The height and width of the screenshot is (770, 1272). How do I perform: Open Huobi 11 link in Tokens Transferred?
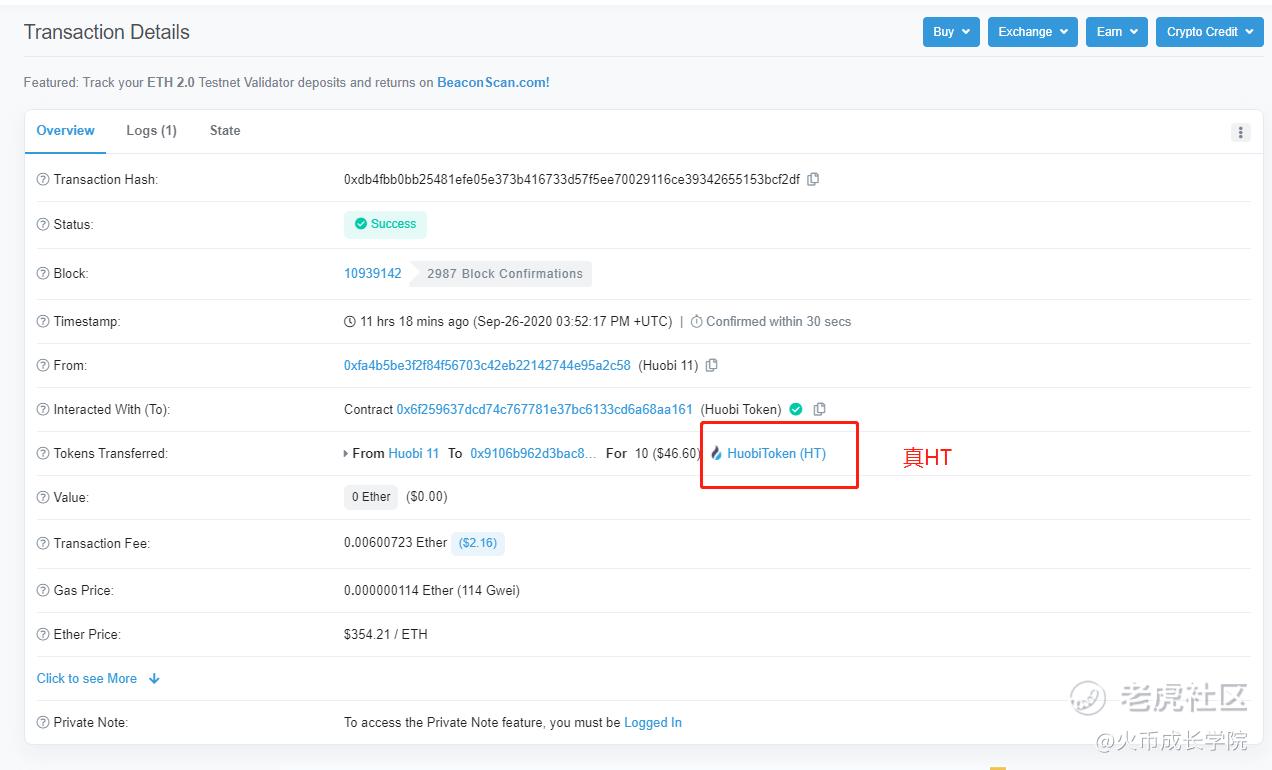point(414,453)
